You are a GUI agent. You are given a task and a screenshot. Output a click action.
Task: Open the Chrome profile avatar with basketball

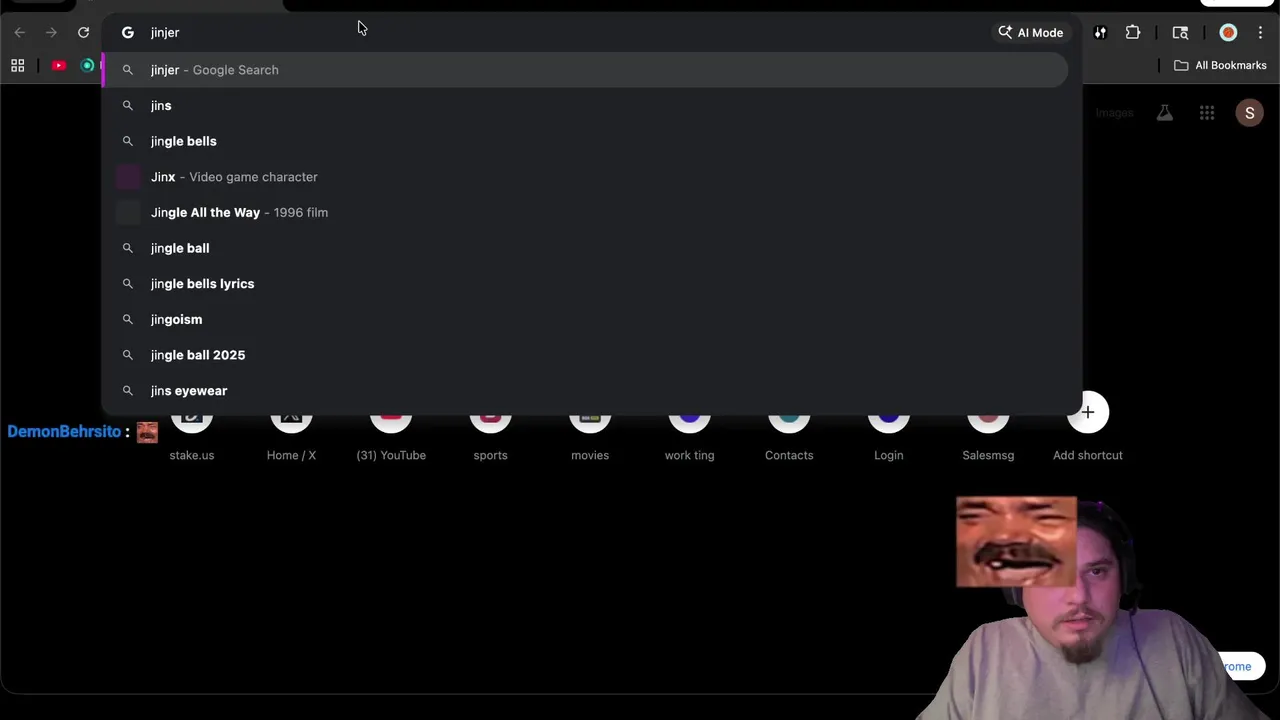click(1228, 33)
